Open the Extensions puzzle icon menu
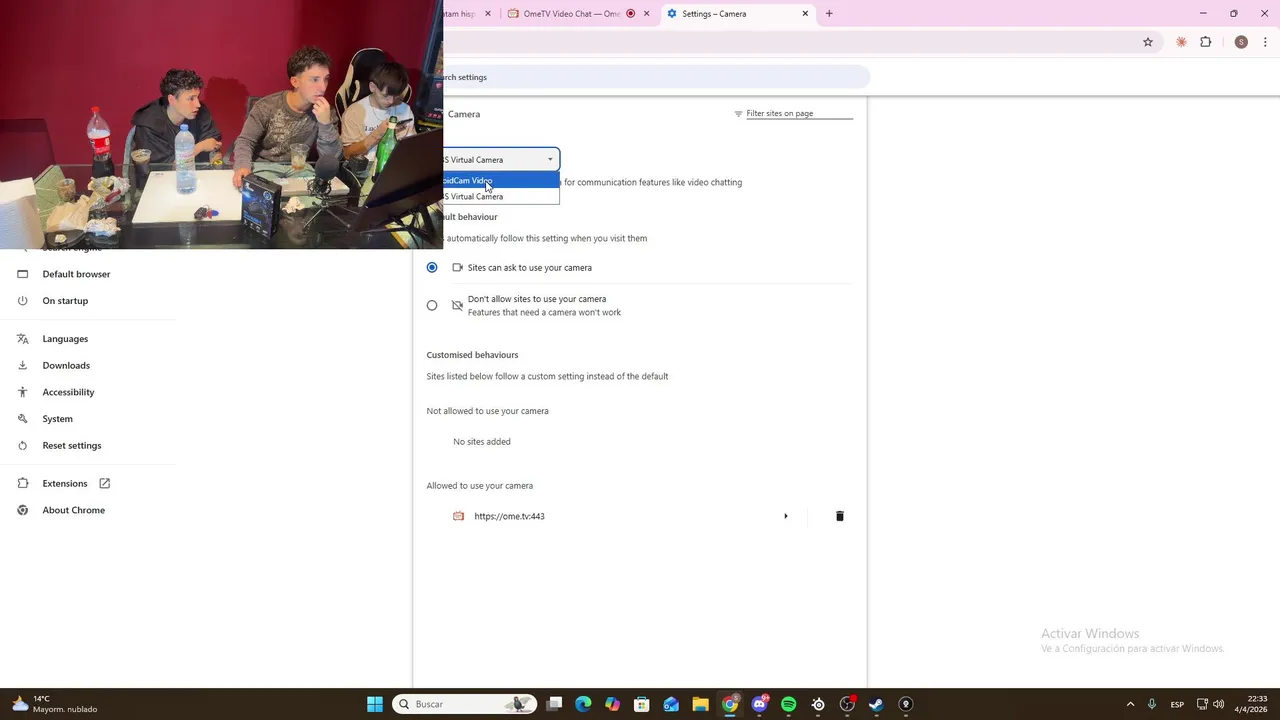This screenshot has height=720, width=1280. [1205, 42]
